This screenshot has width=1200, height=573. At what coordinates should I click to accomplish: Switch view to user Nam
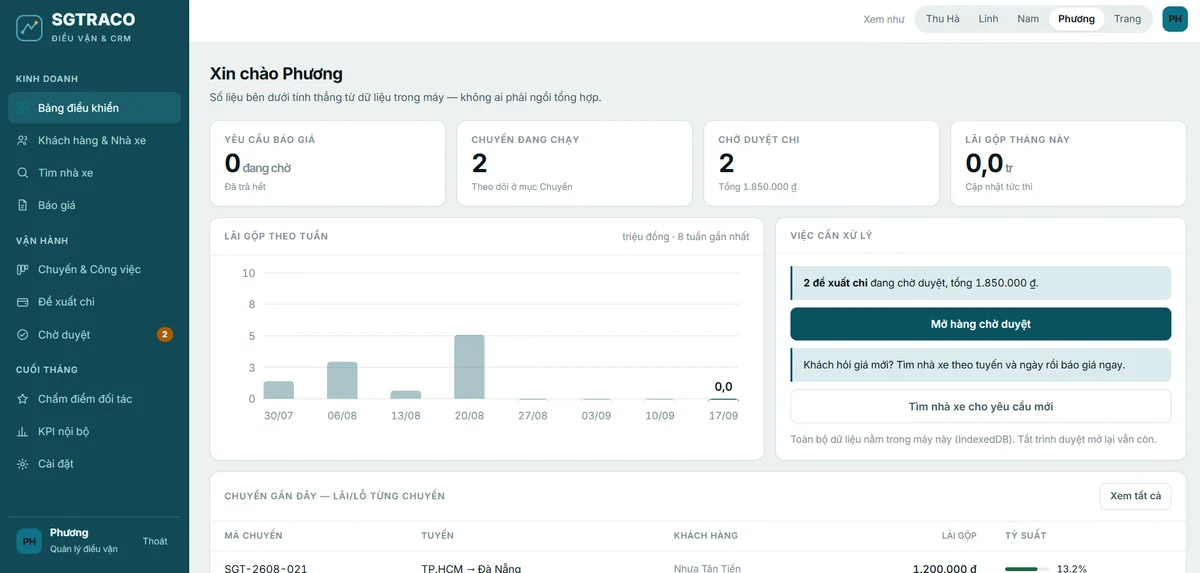click(x=1028, y=19)
